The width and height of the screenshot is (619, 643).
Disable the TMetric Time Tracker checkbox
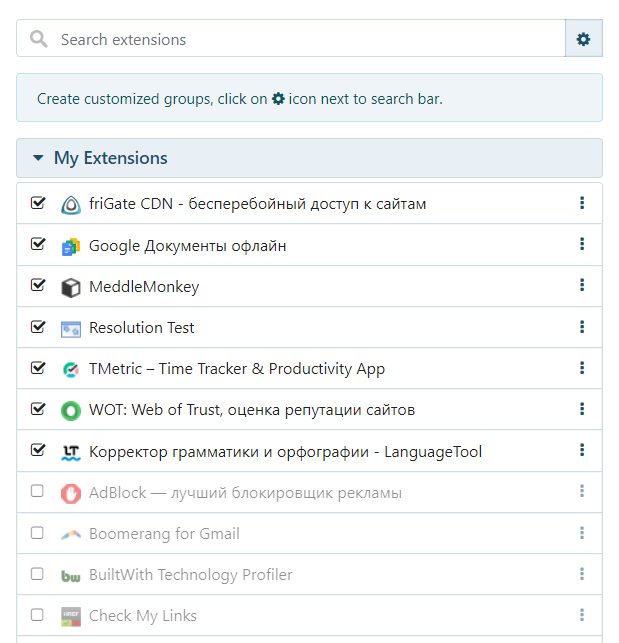coord(38,367)
